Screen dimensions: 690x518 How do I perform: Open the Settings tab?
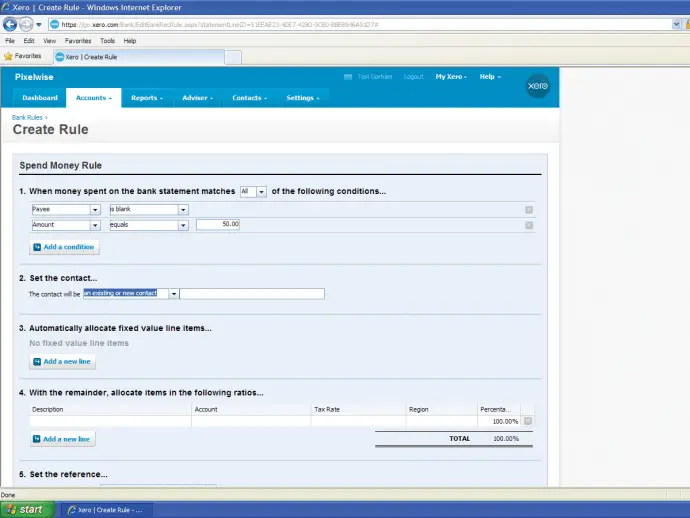[302, 98]
